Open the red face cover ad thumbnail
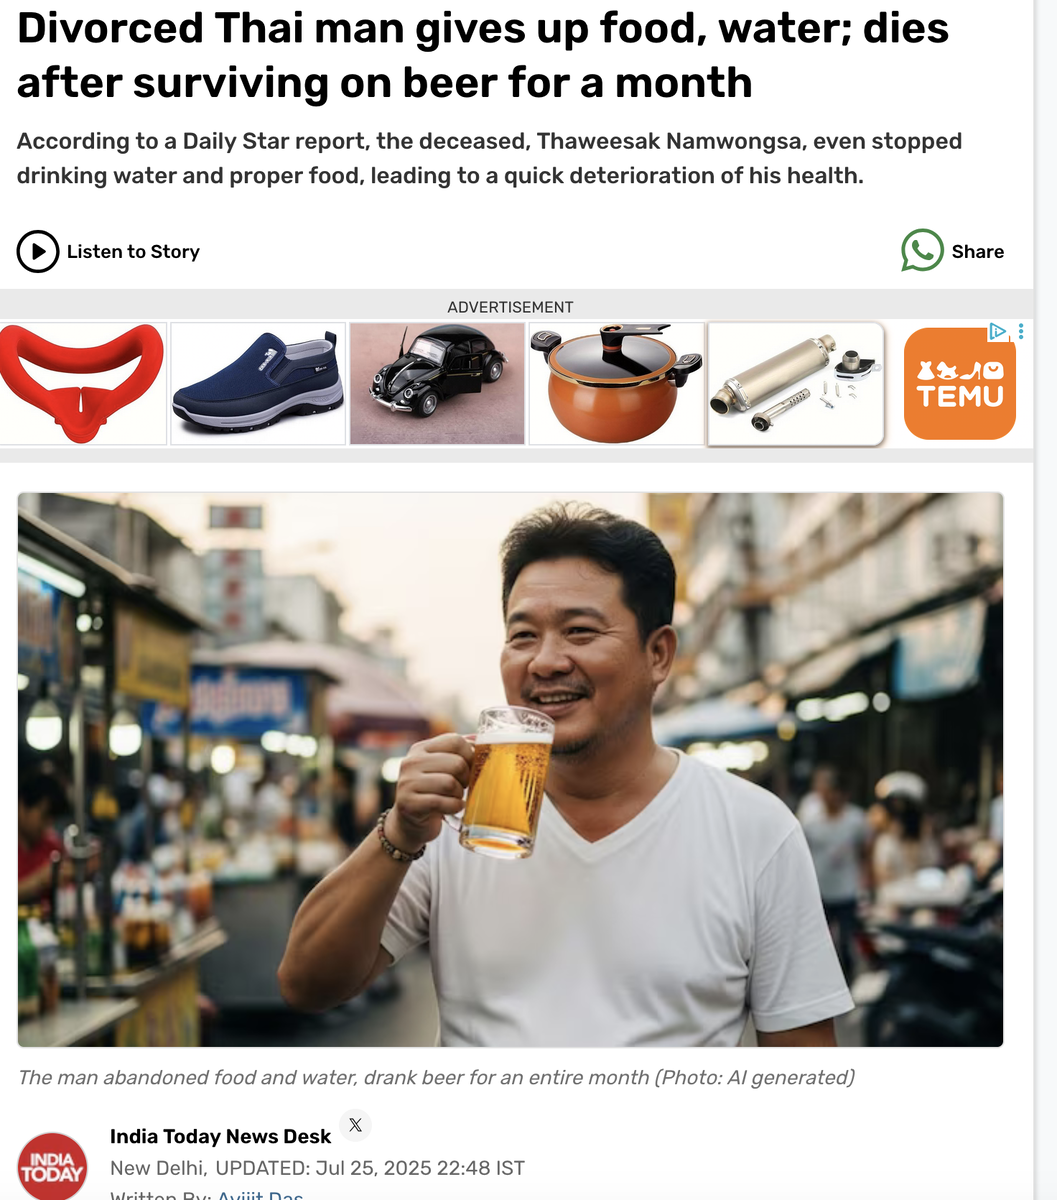 click(82, 383)
